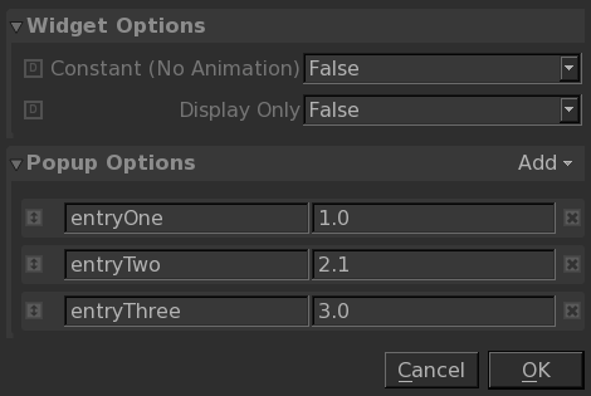Open the Add menu in Popup Options

click(545, 163)
